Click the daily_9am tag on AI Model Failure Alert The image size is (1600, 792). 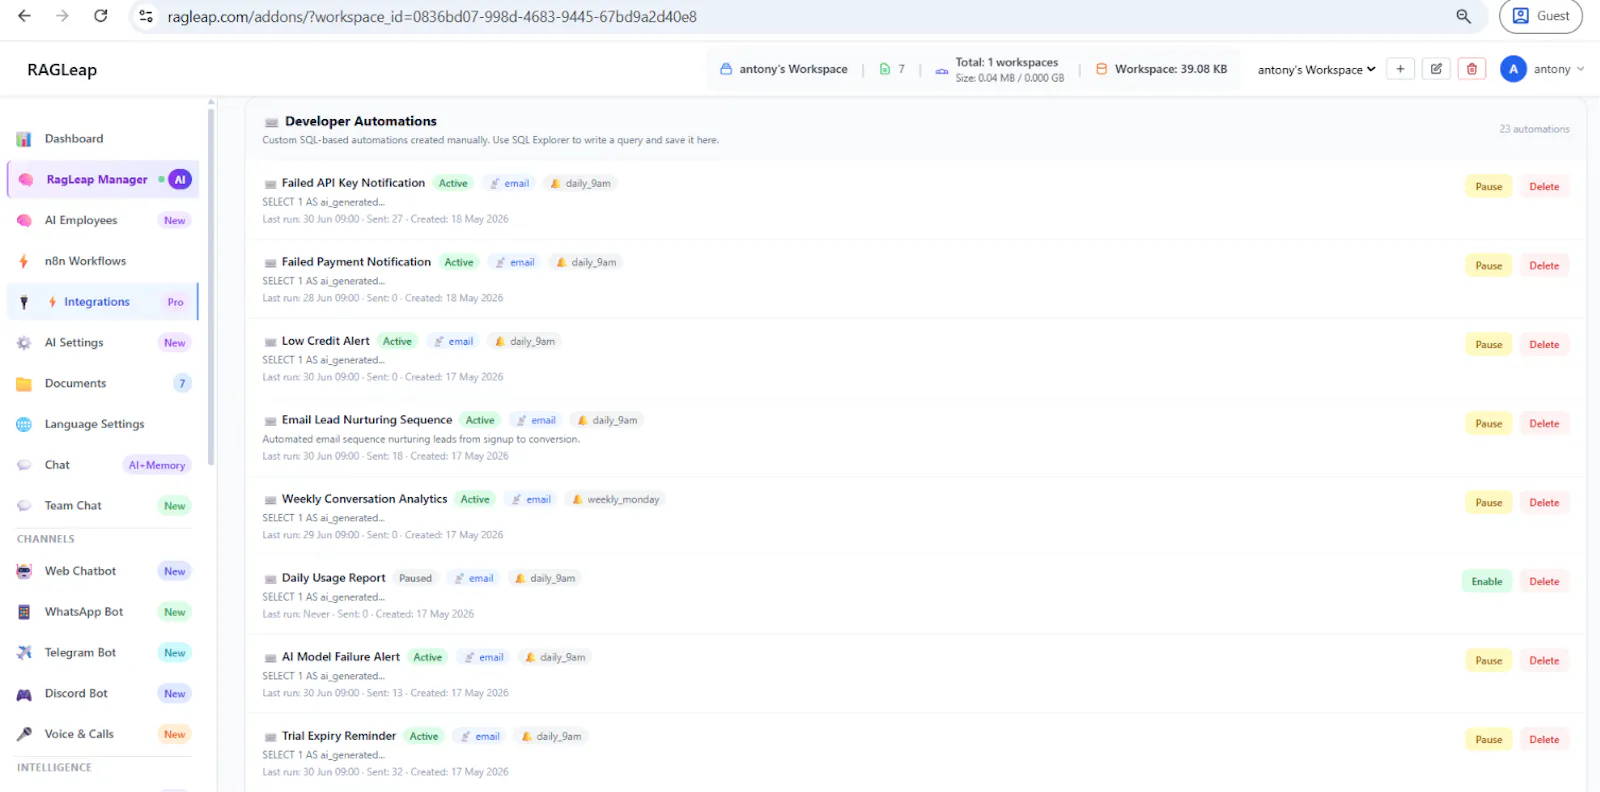pos(555,658)
